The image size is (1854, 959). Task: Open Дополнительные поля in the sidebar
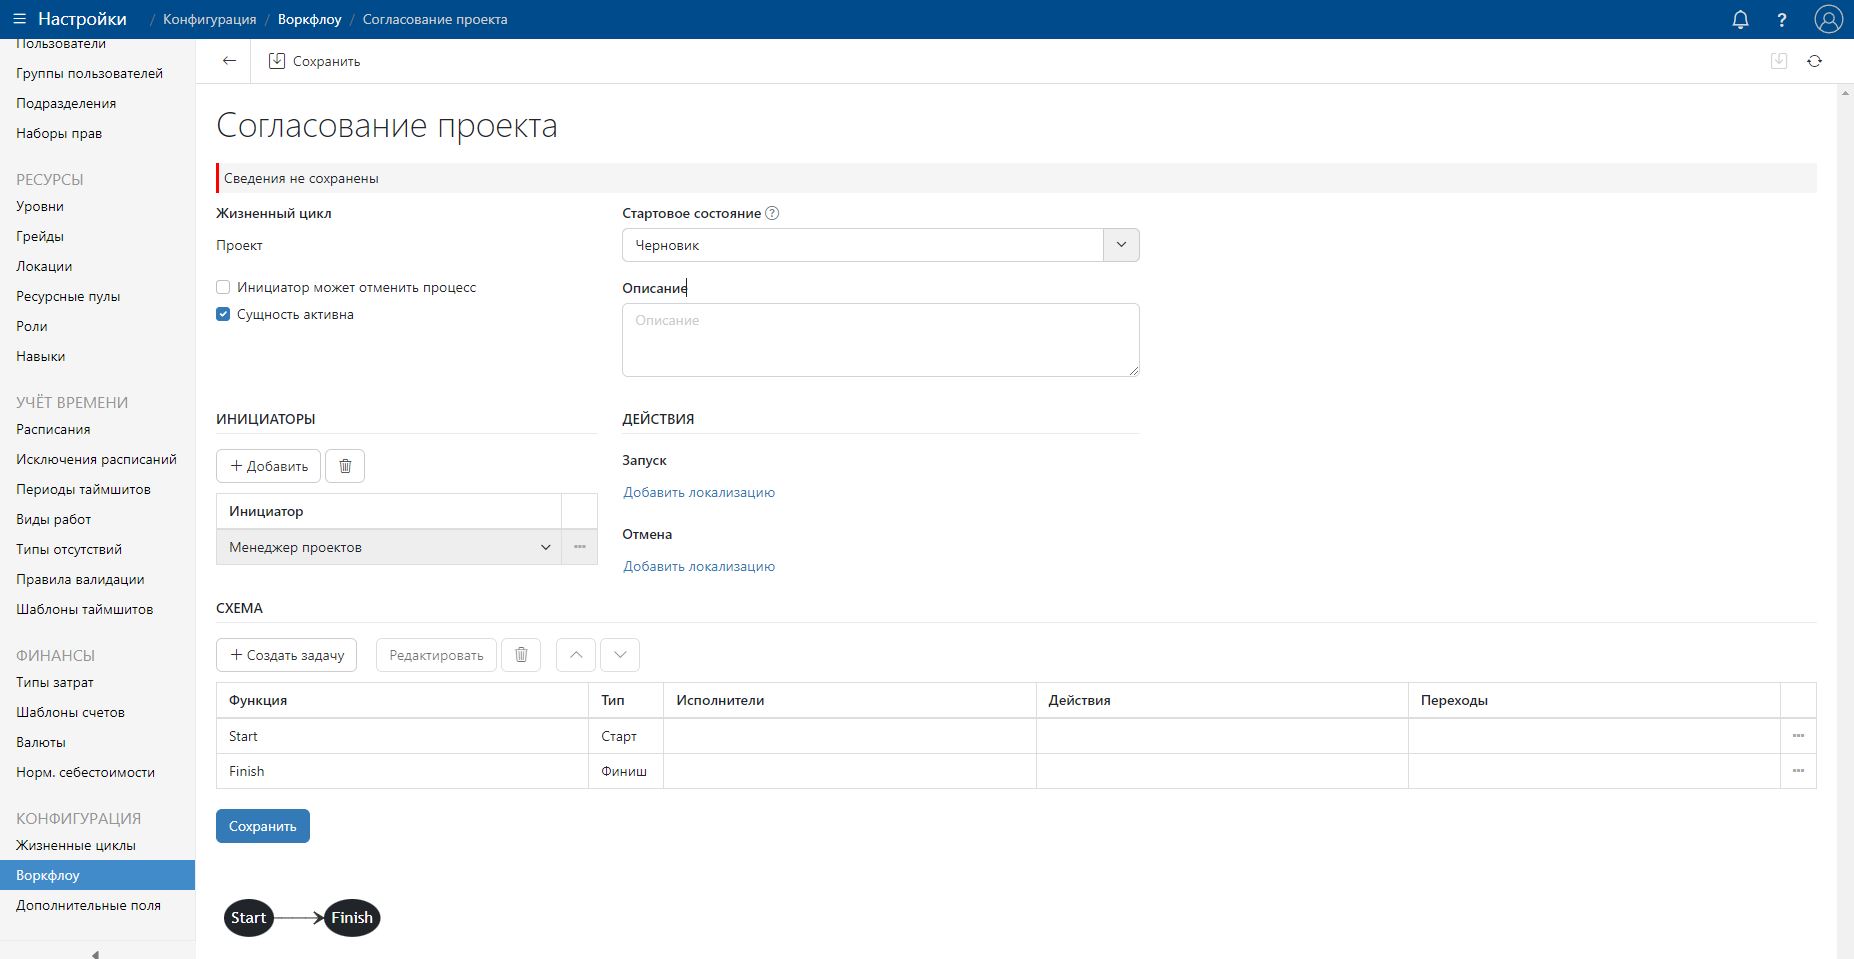point(88,905)
